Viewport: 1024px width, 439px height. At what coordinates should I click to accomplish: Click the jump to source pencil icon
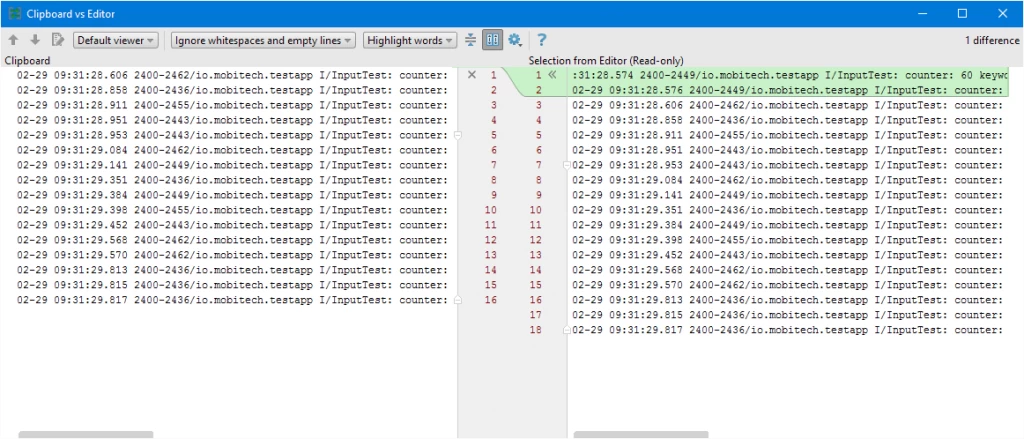click(x=58, y=40)
